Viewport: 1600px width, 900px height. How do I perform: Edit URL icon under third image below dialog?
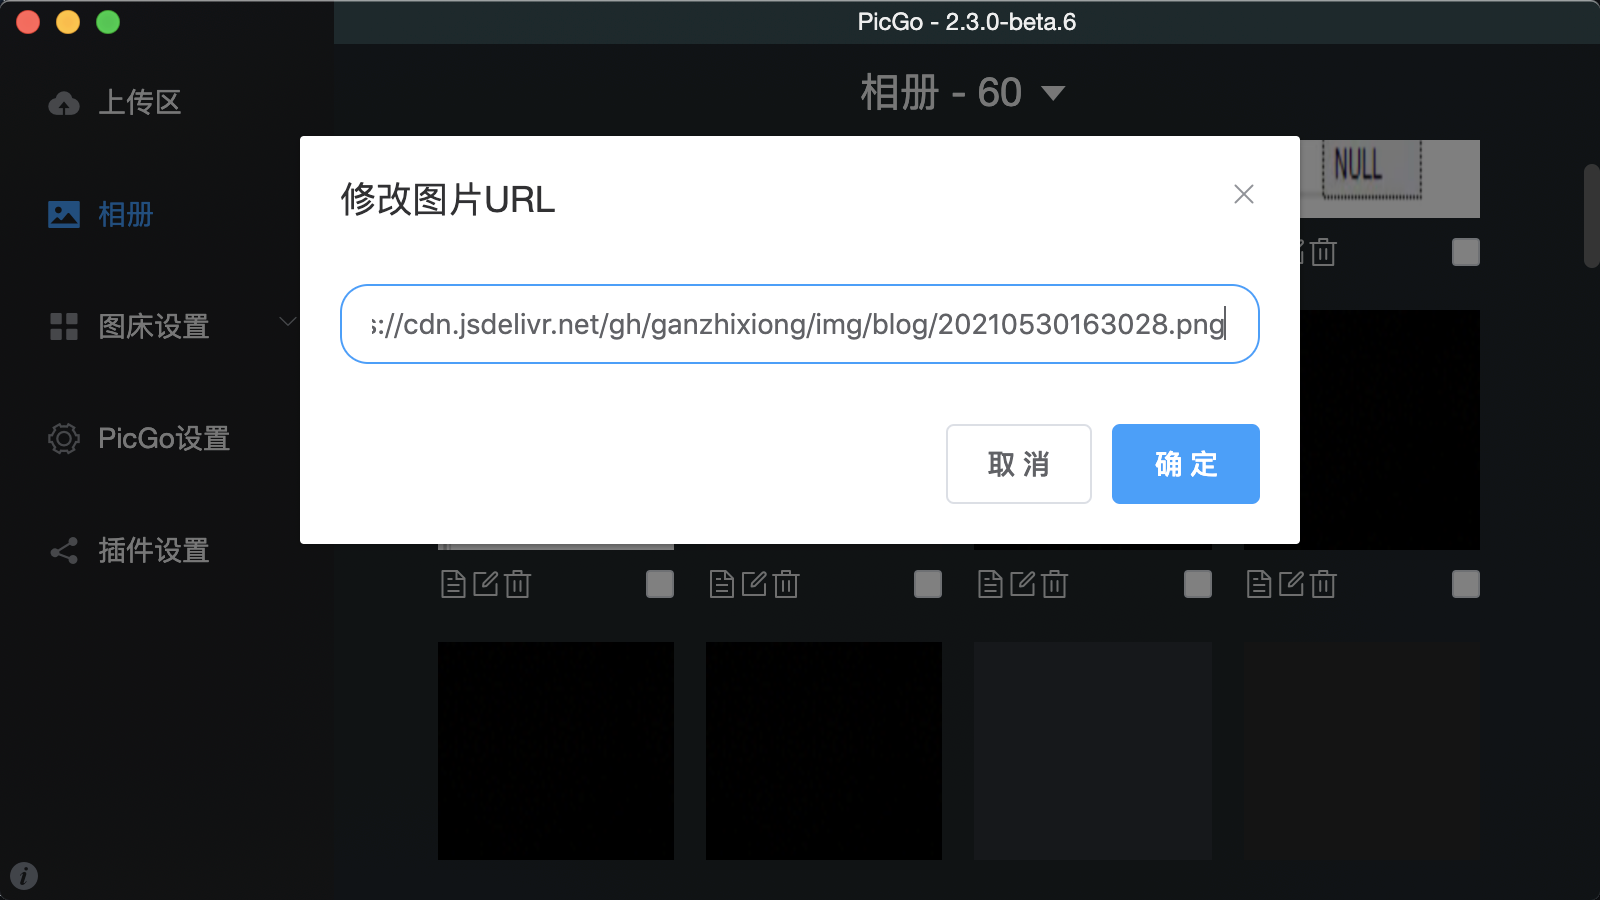pos(1023,584)
